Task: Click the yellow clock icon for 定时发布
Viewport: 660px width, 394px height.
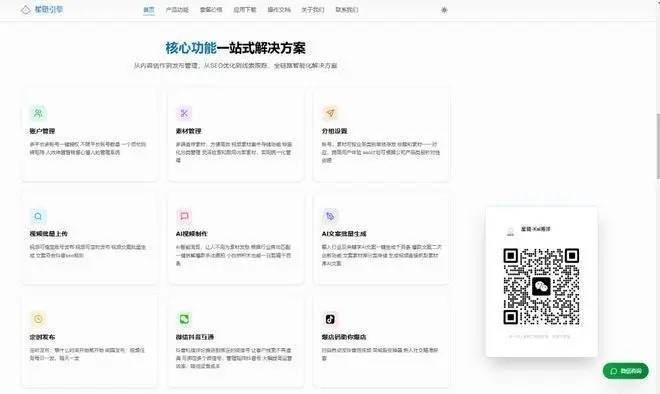Action: pyautogui.click(x=38, y=319)
